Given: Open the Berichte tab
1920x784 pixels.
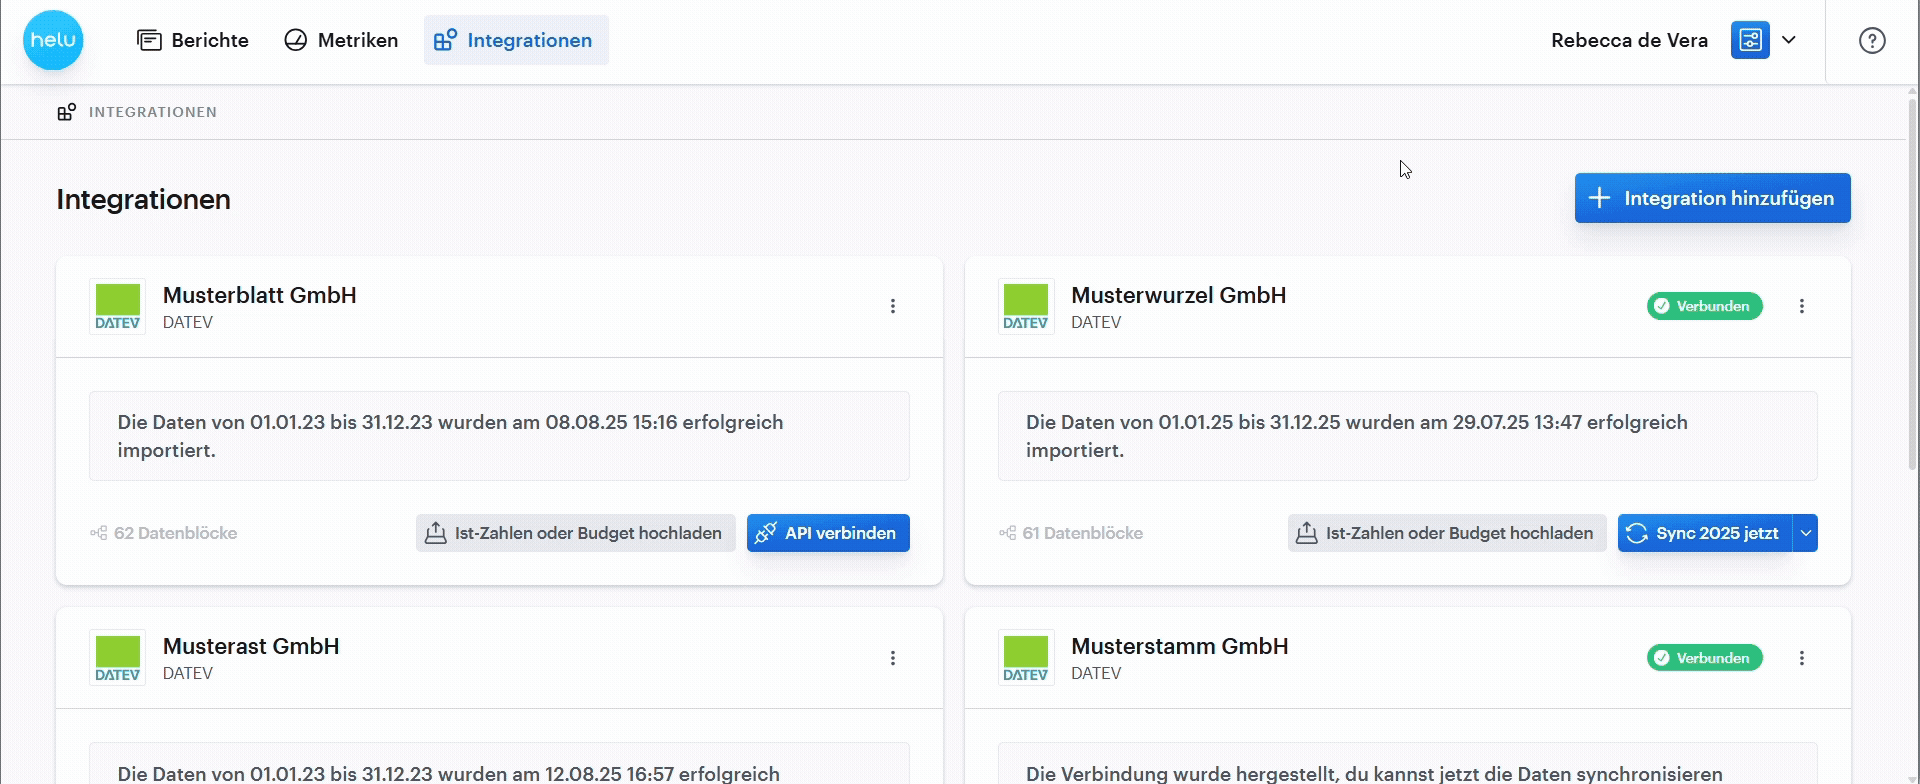Looking at the screenshot, I should coord(193,40).
